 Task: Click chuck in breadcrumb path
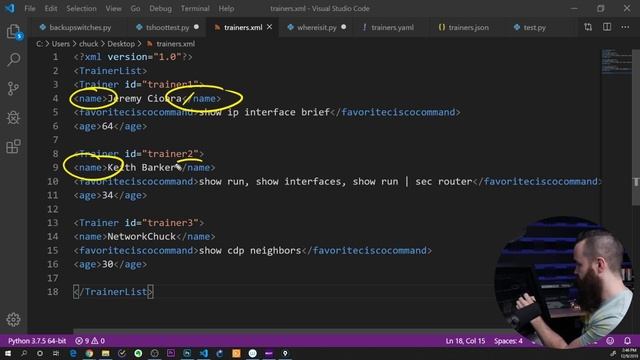(89, 44)
